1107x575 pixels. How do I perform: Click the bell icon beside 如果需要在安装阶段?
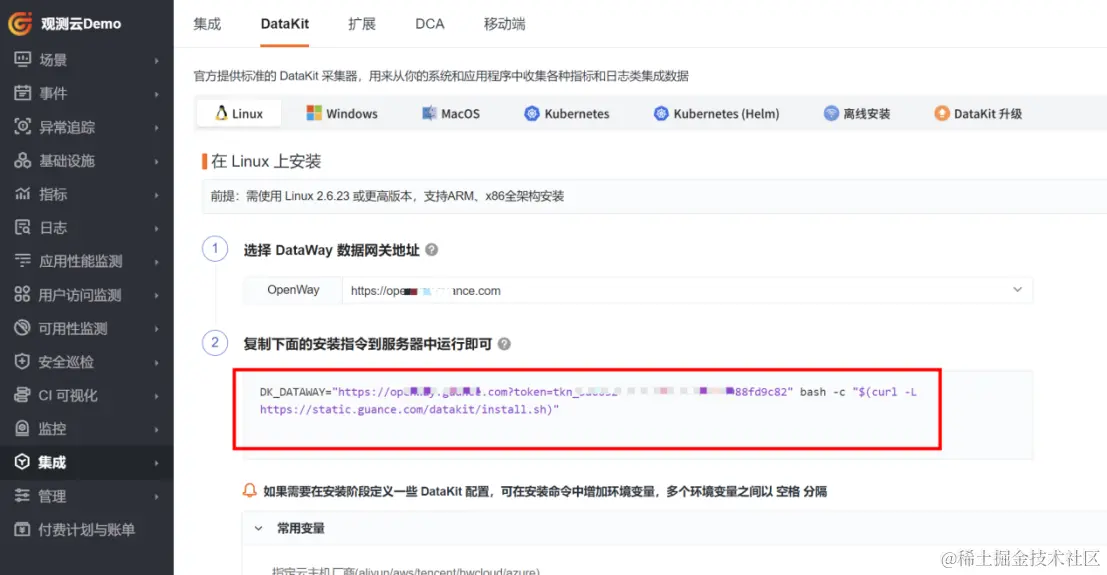coord(249,490)
